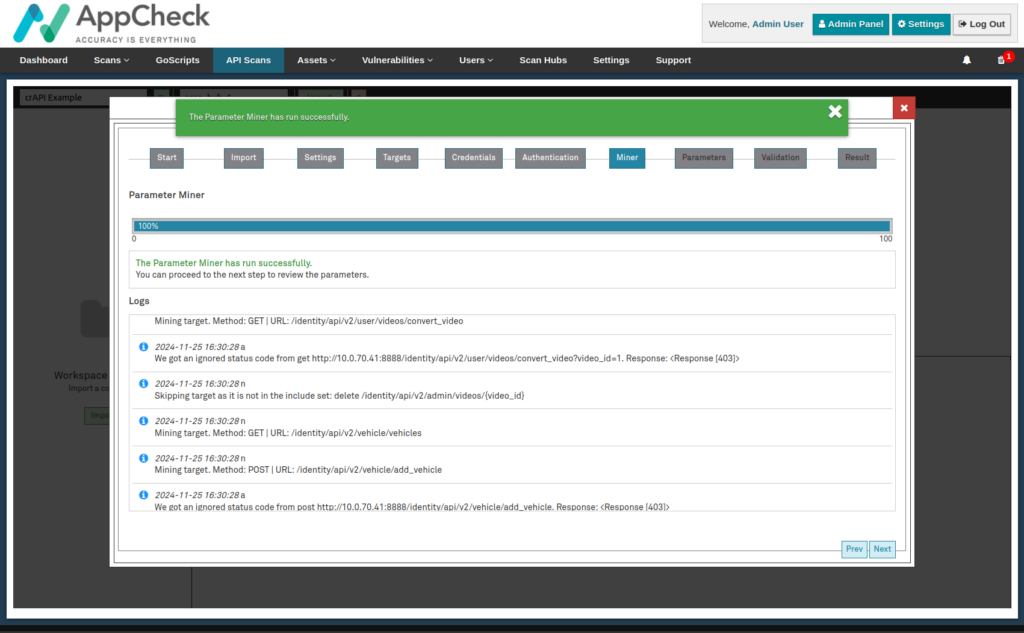Click the notification bell icon
Viewport: 1024px width, 633px height.
point(966,60)
